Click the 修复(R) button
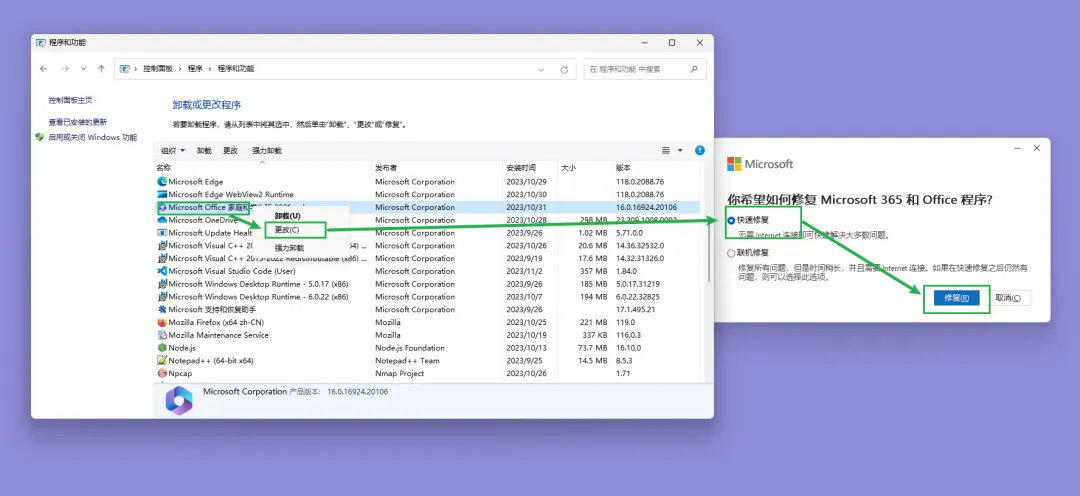Image resolution: width=1080 pixels, height=496 pixels. pyautogui.click(x=957, y=298)
